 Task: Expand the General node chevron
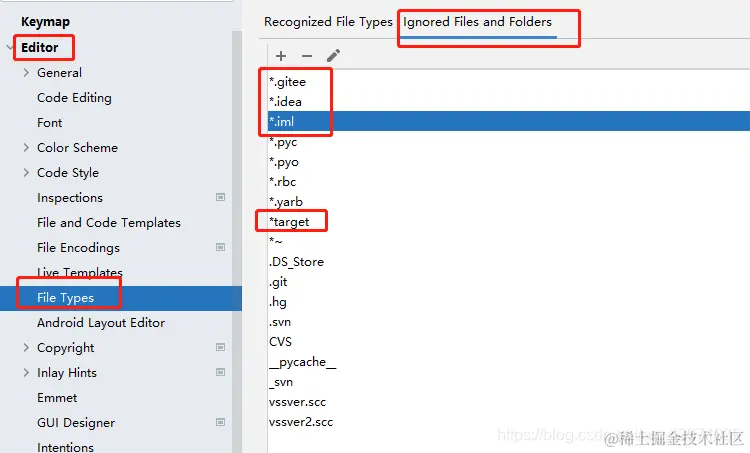coord(26,73)
